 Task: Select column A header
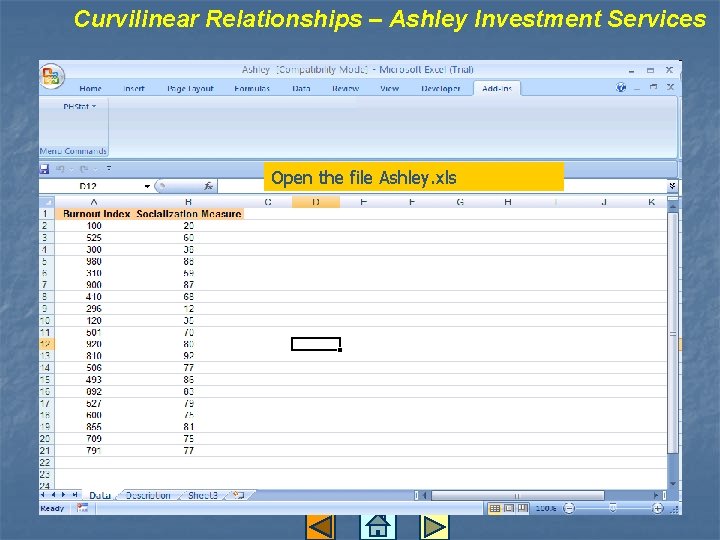pos(94,202)
